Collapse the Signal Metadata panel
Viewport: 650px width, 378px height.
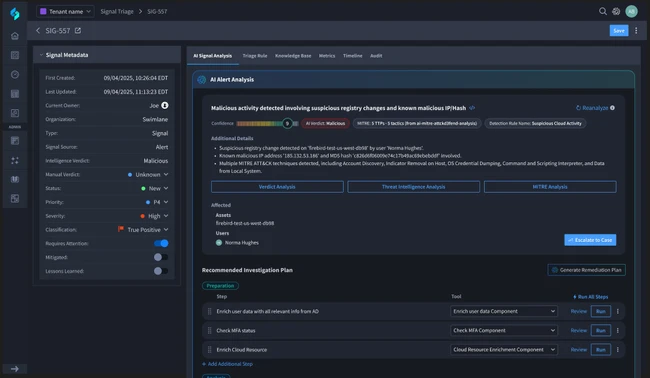point(41,55)
